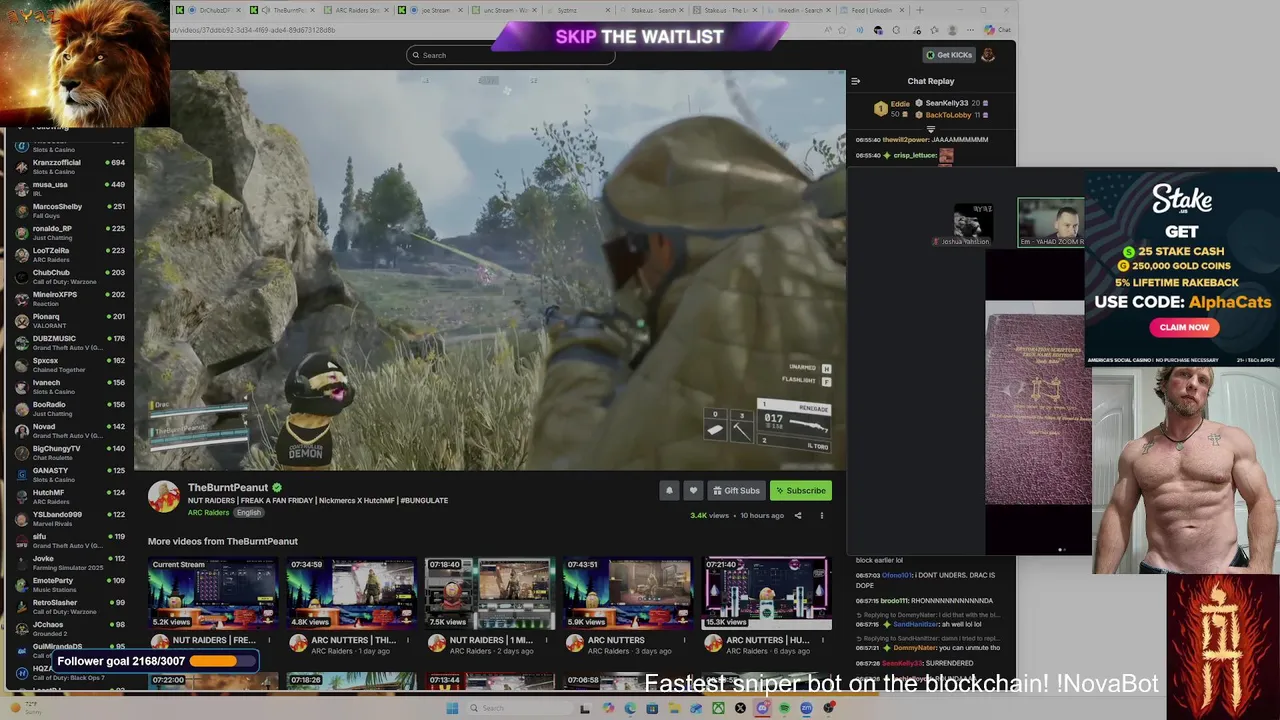Open the 07:18:40 video thumbnail
Image resolution: width=1280 pixels, height=720 pixels.
coord(490,594)
